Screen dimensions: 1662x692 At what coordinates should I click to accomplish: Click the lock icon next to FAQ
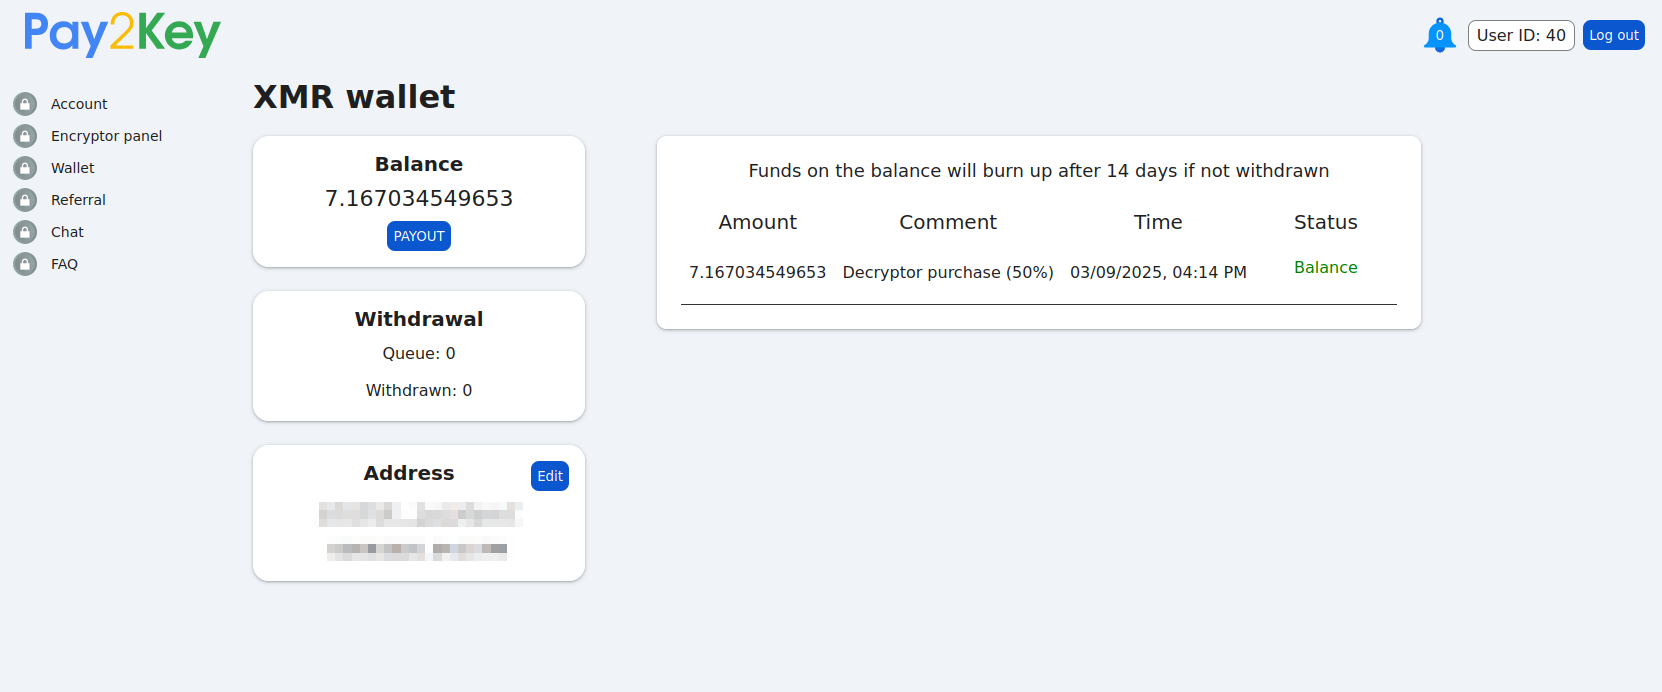click(x=25, y=264)
